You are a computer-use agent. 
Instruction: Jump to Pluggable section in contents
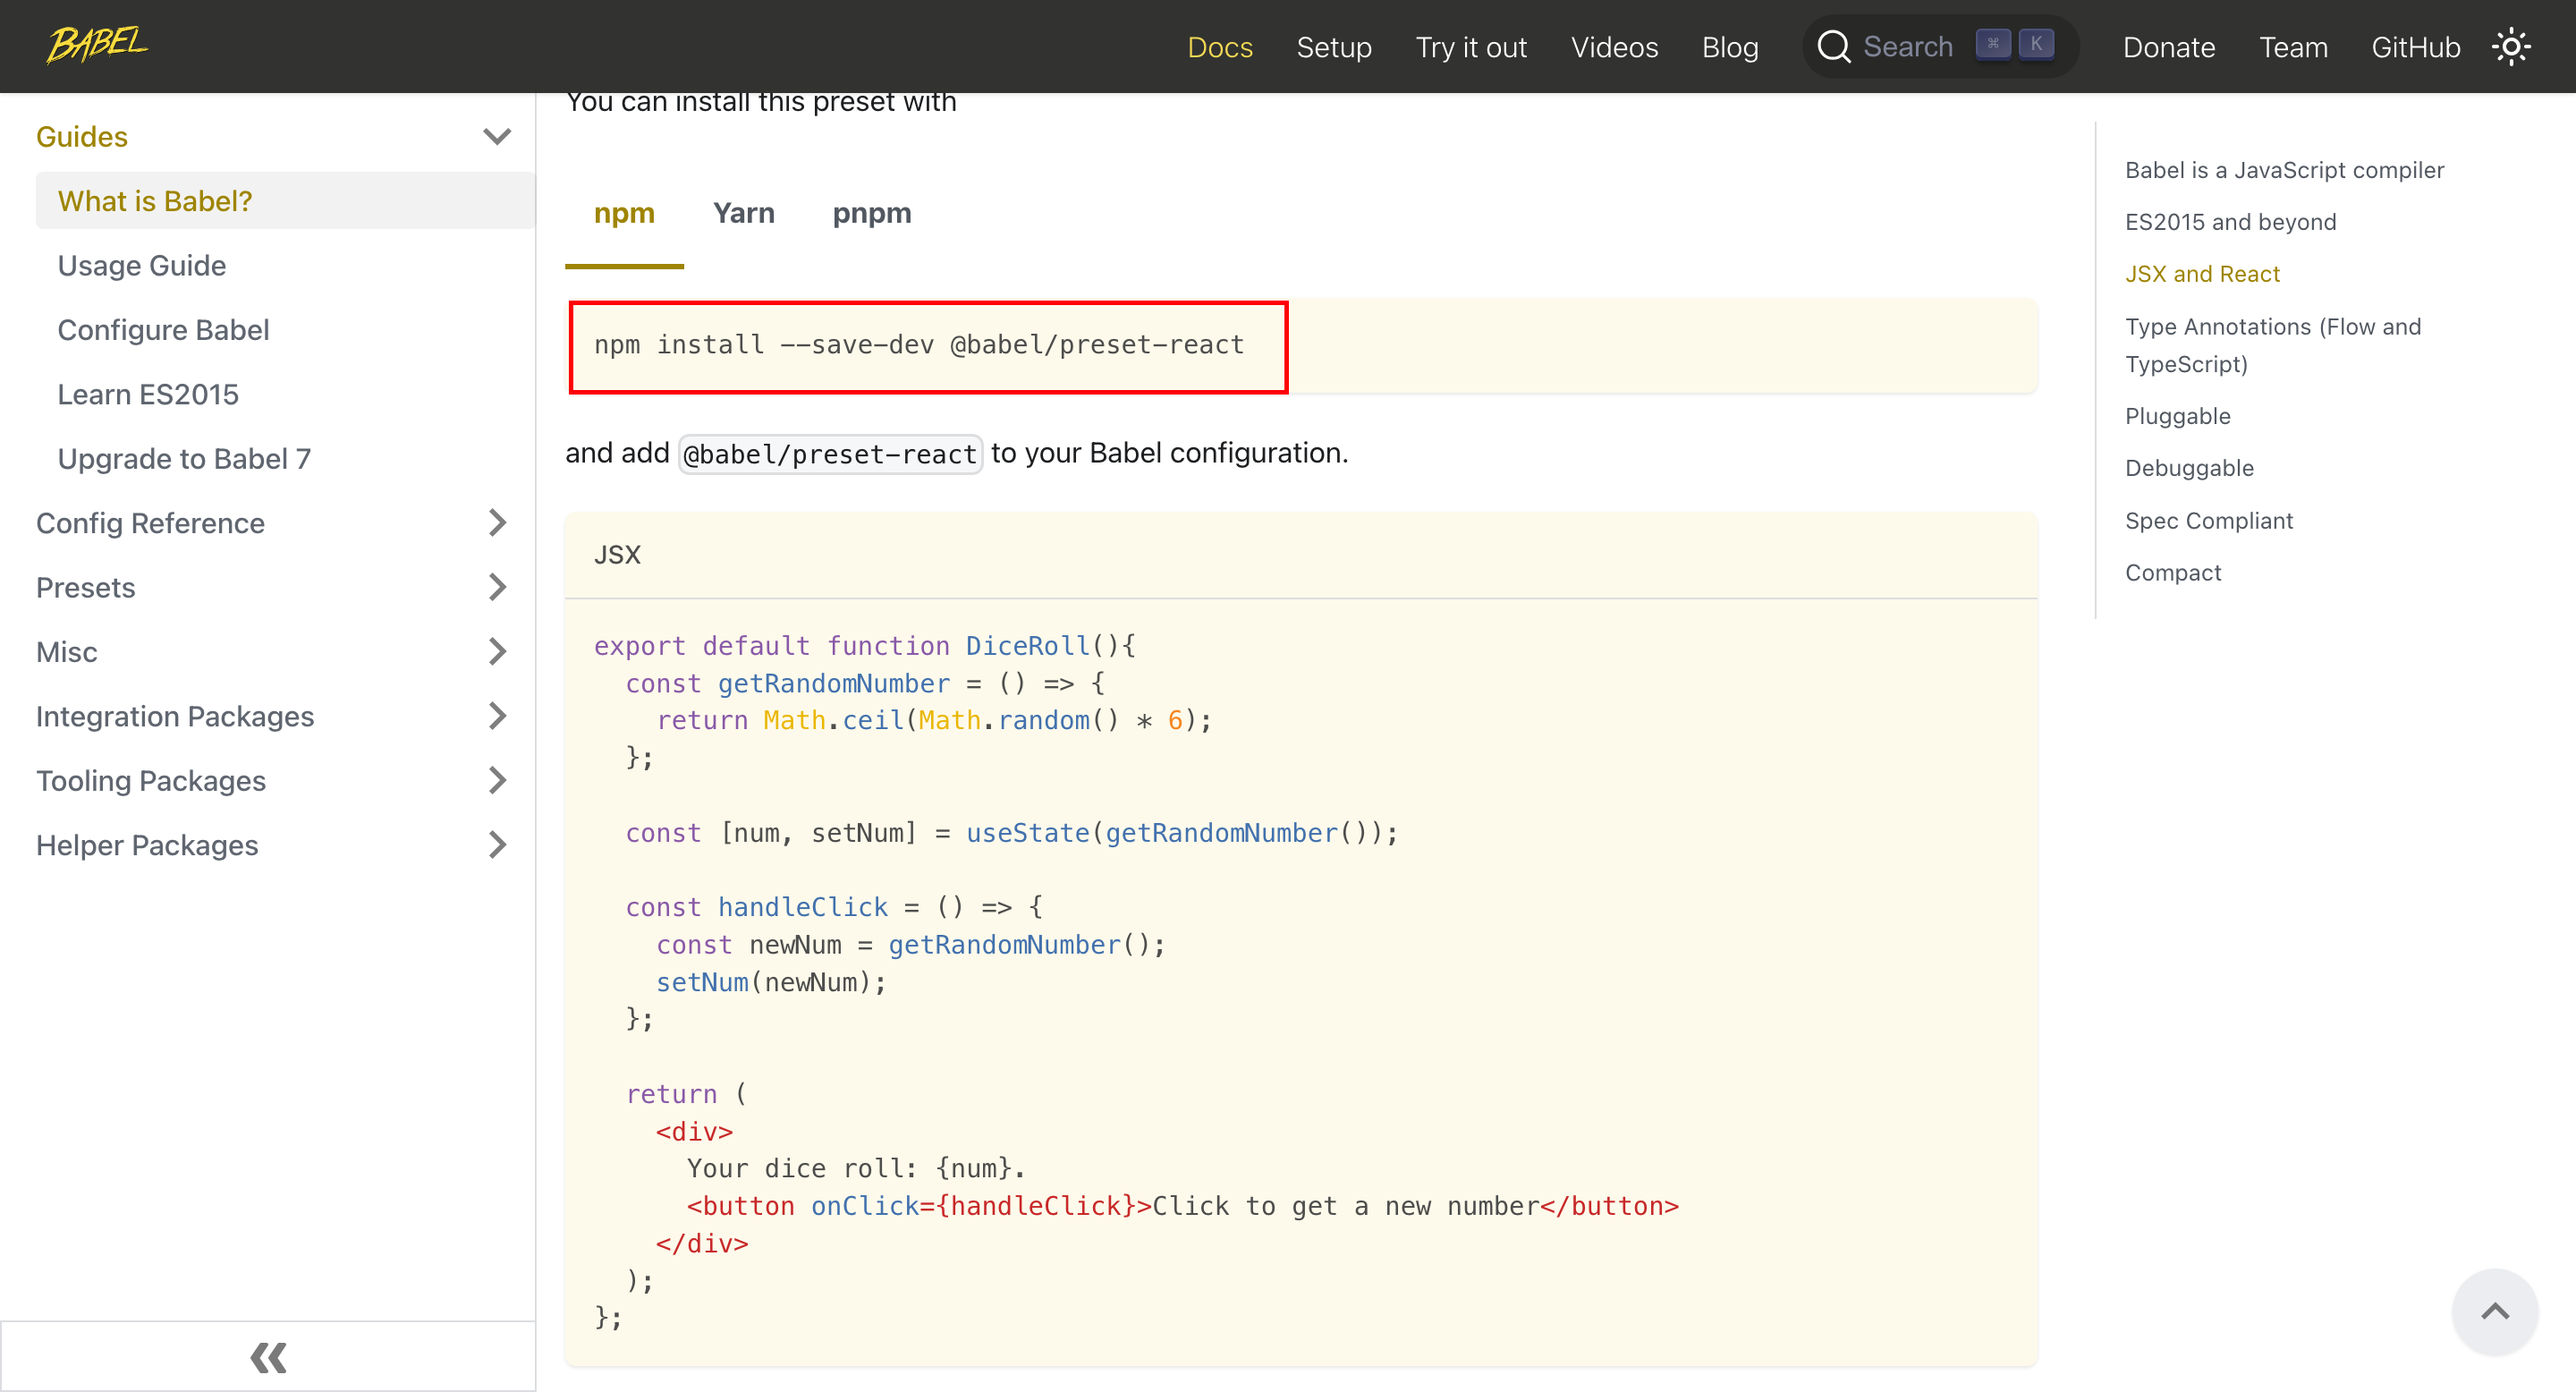tap(2177, 416)
